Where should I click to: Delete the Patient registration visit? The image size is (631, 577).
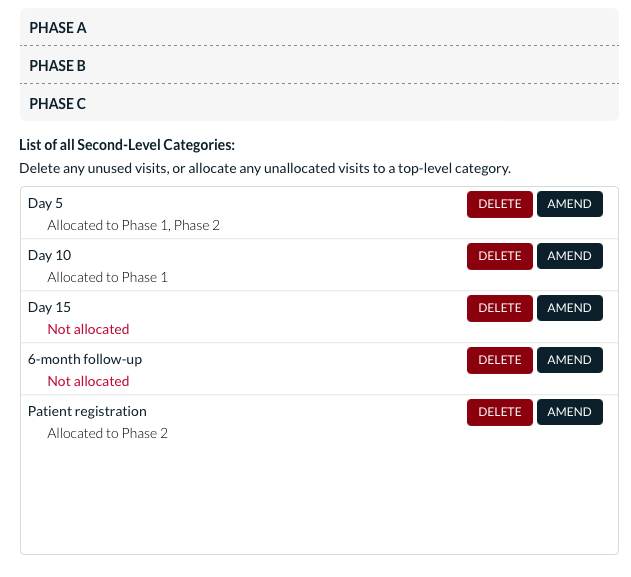(x=499, y=412)
